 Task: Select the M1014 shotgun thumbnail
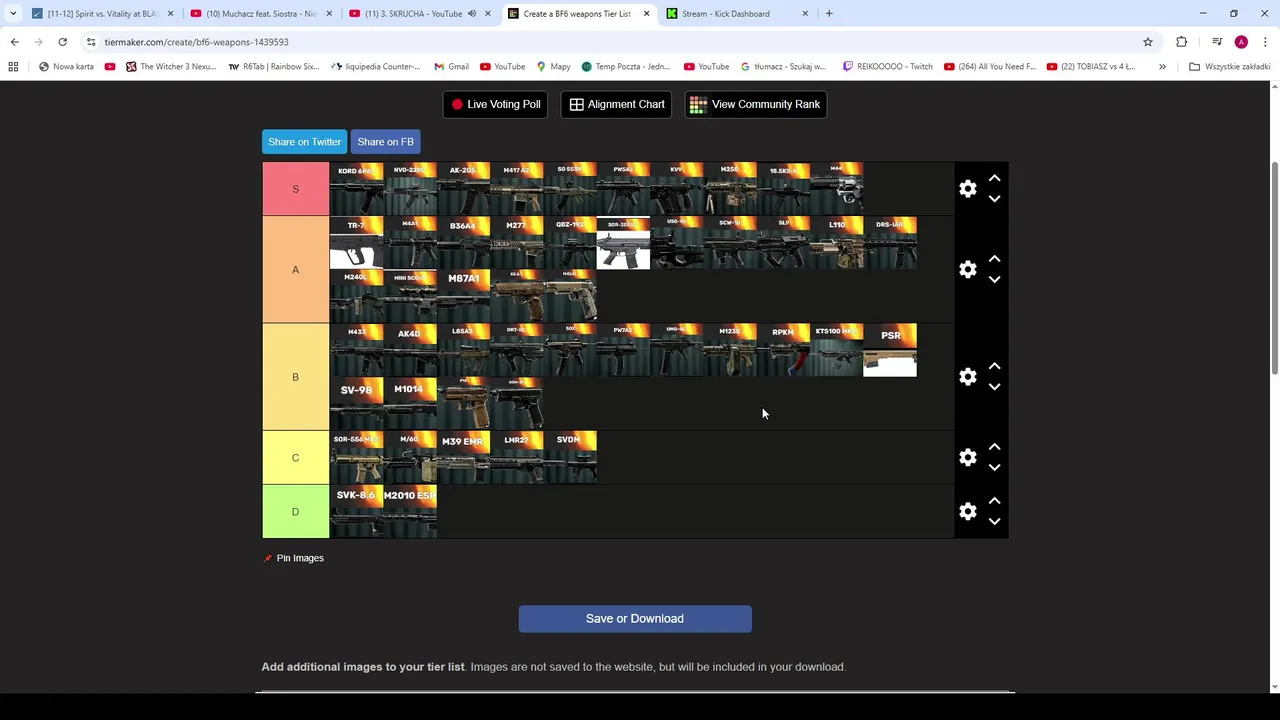410,404
